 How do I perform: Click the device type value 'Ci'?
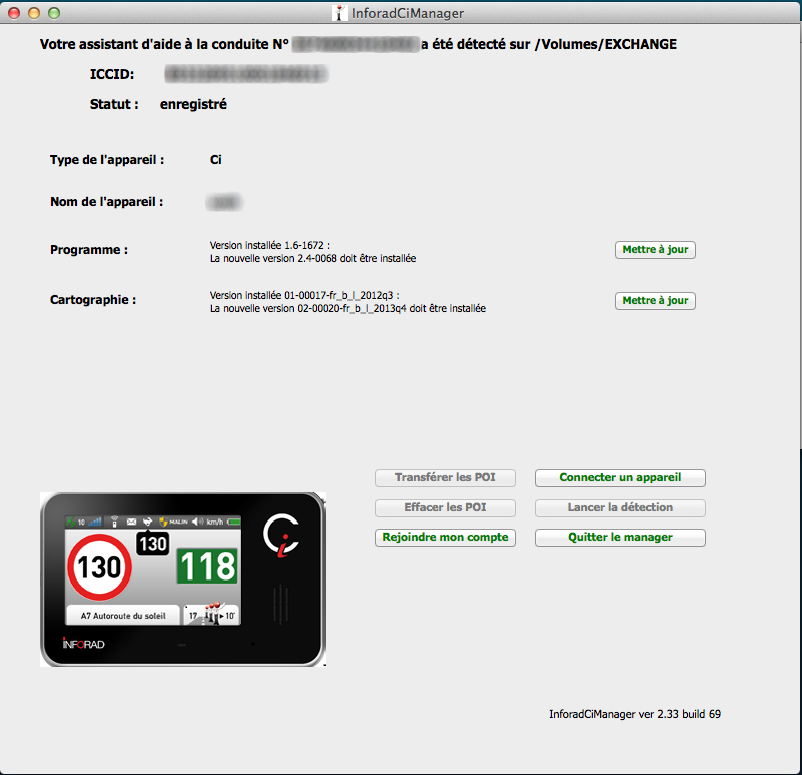[x=215, y=160]
